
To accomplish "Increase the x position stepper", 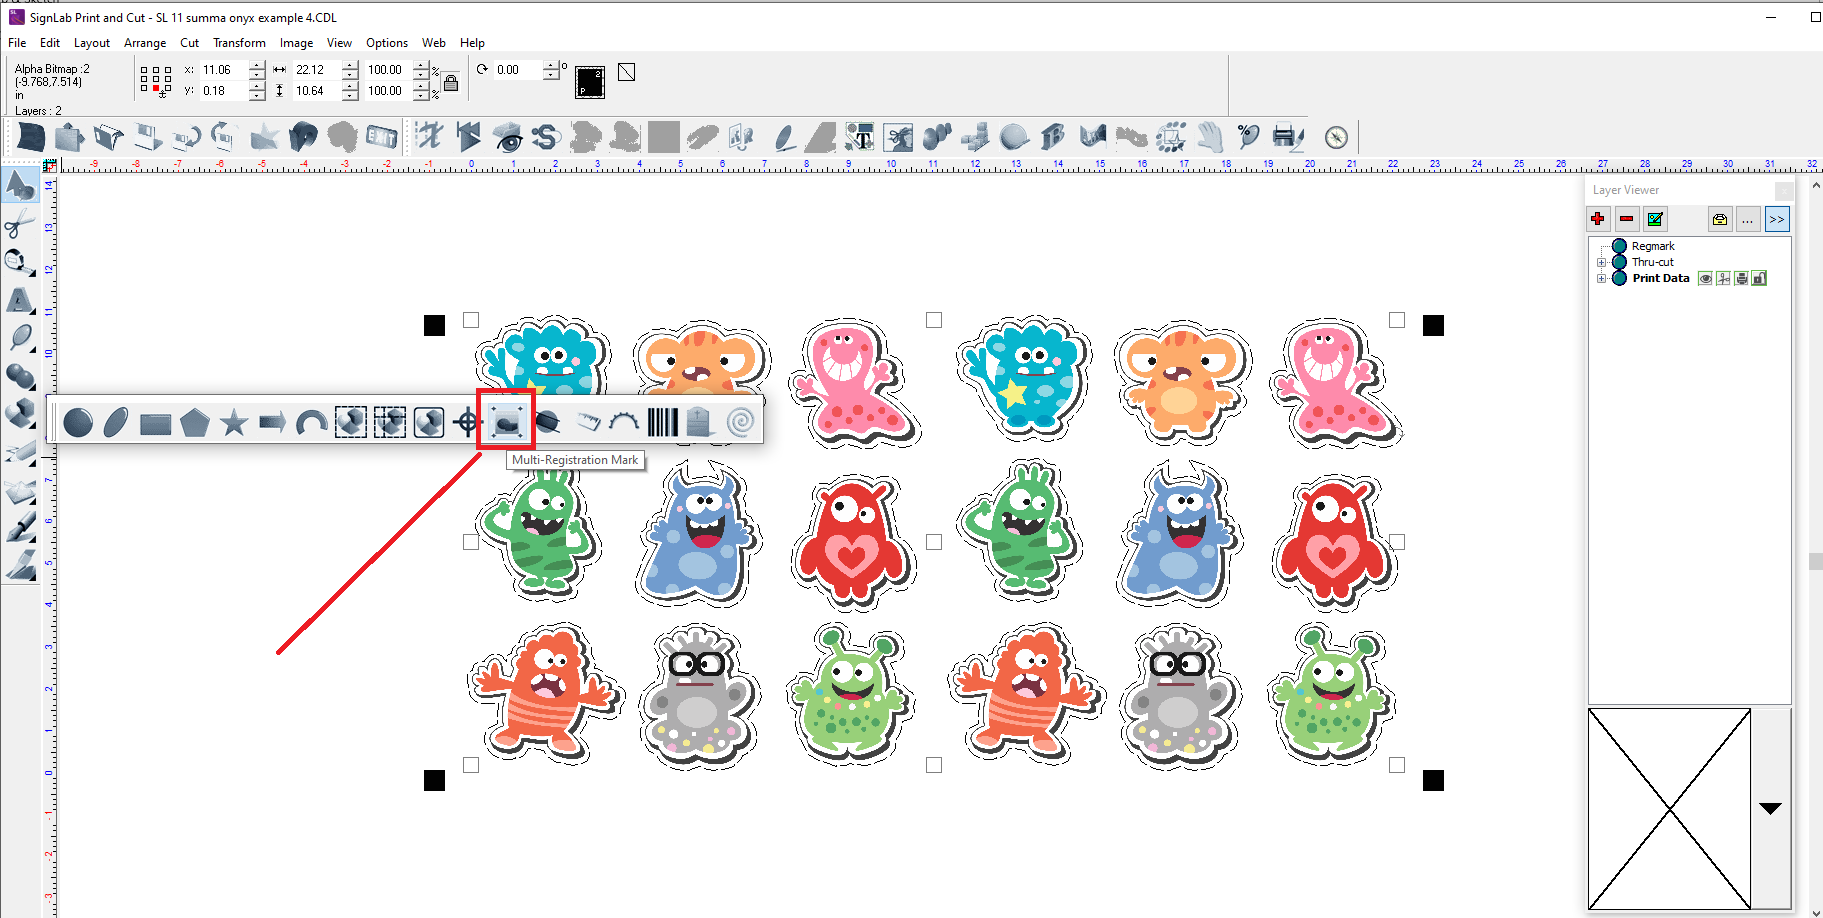I will (257, 65).
